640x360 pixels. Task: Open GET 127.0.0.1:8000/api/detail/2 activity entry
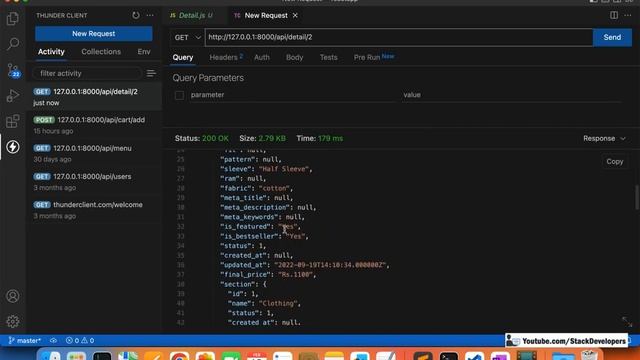point(94,97)
